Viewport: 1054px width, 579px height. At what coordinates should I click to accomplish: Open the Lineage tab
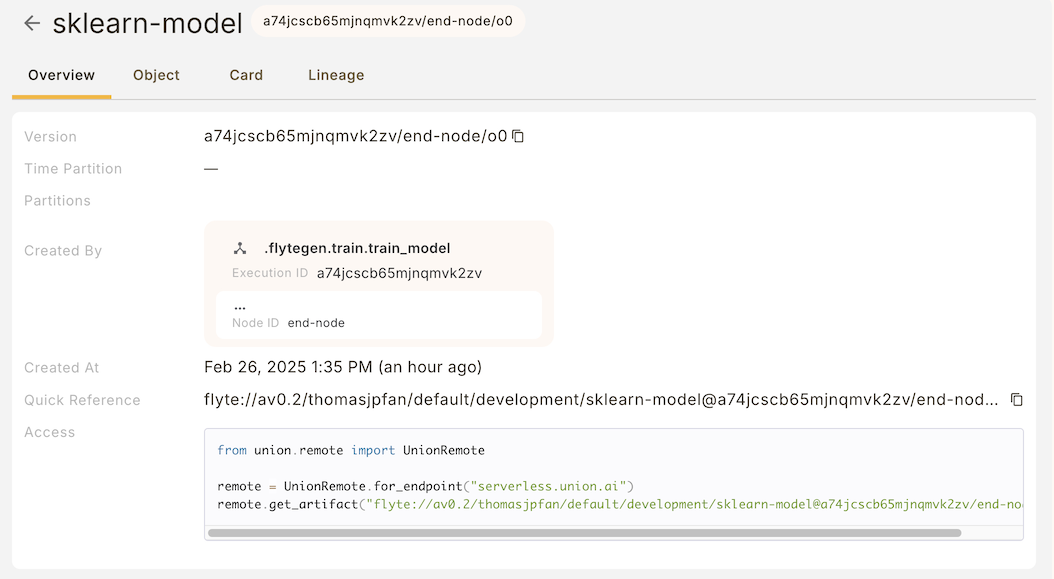pyautogui.click(x=335, y=75)
